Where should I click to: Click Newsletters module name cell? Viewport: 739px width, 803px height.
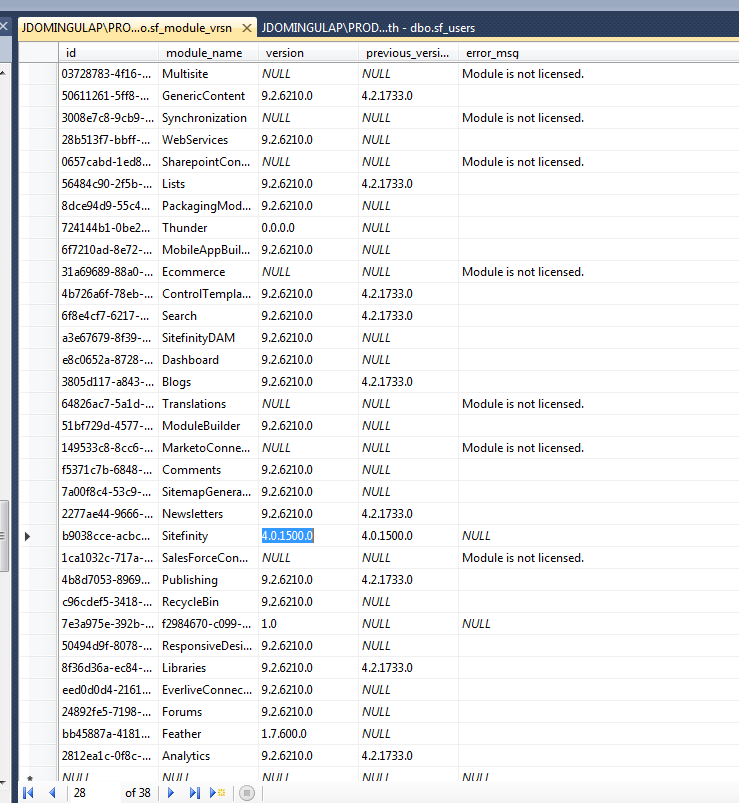coord(208,514)
